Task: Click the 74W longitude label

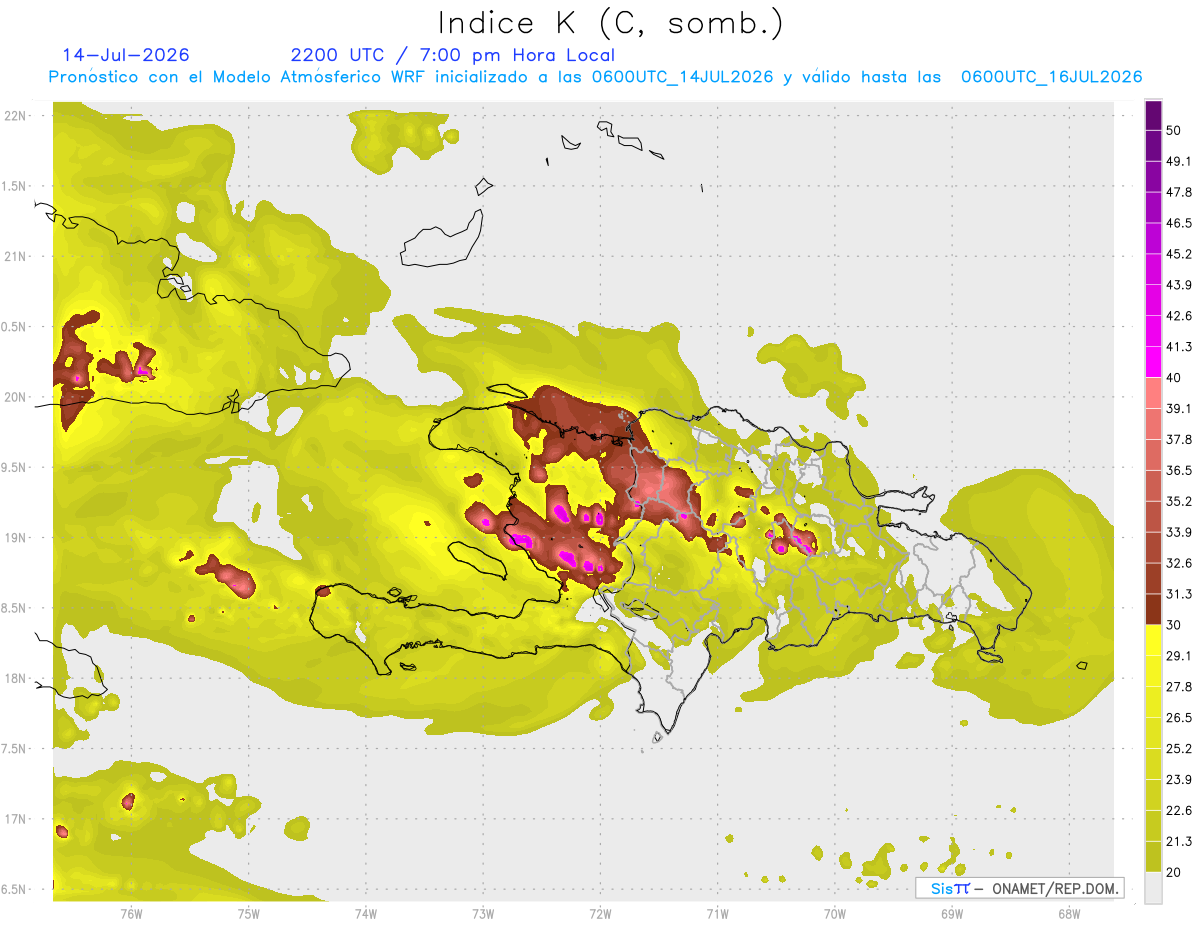Action: 366,913
